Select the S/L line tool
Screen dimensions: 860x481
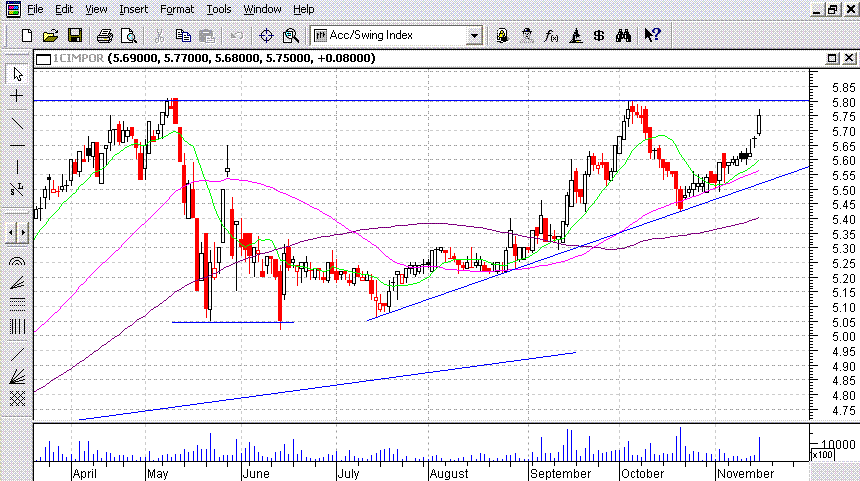(18, 189)
